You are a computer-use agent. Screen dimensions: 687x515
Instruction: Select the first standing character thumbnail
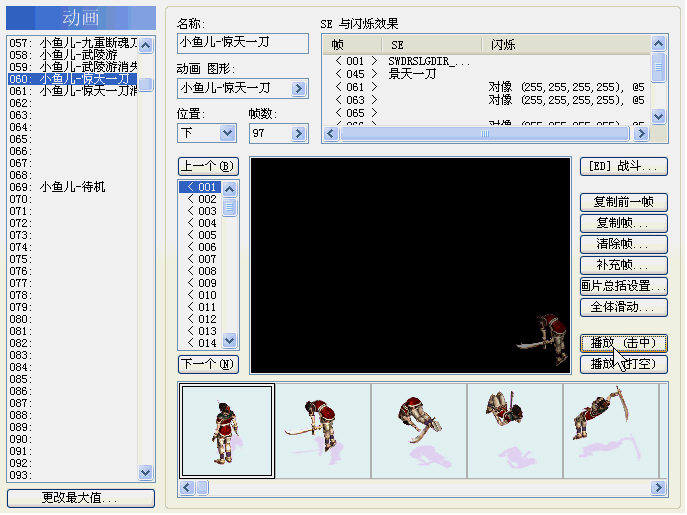click(227, 431)
